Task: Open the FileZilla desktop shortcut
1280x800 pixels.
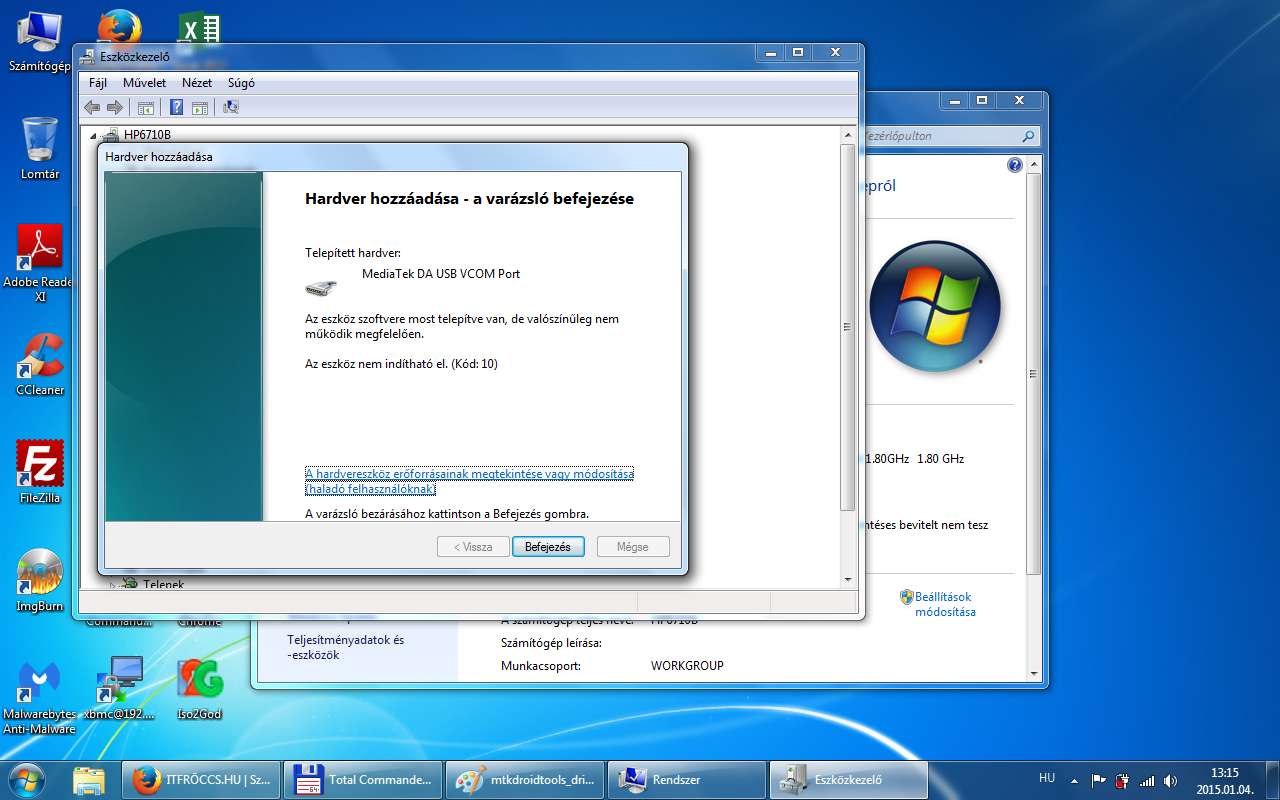Action: click(40, 470)
